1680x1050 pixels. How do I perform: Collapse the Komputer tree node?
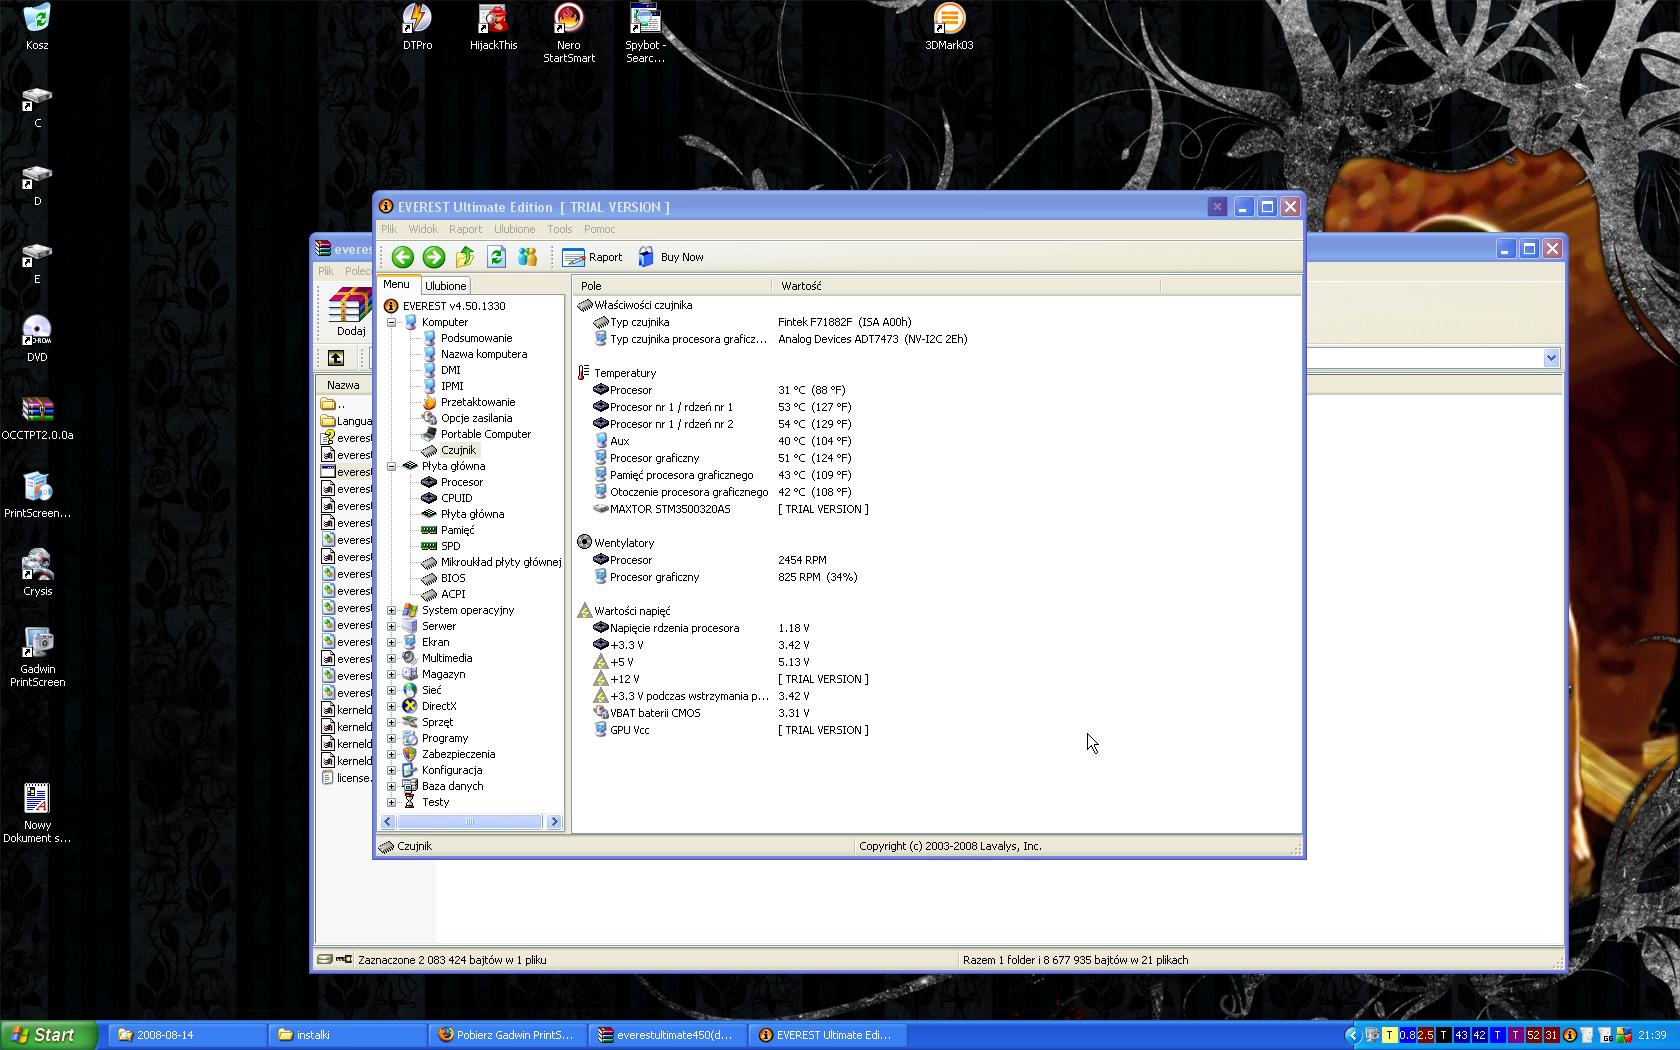point(391,322)
